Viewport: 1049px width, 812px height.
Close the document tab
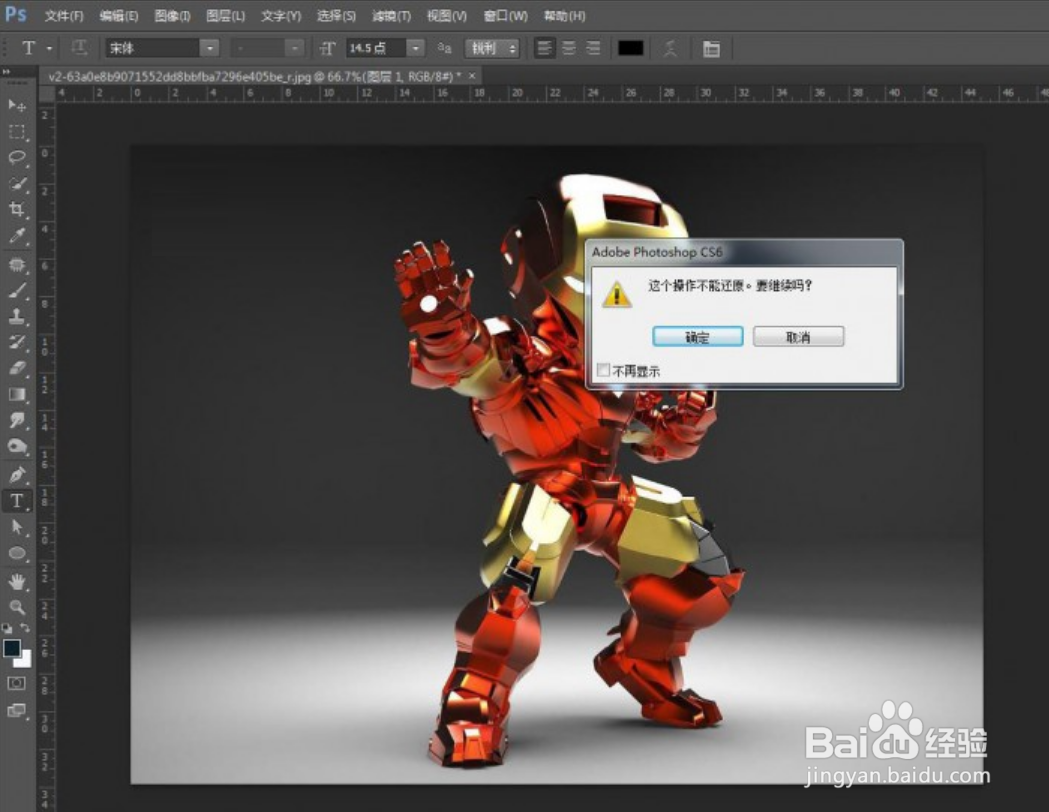point(472,76)
